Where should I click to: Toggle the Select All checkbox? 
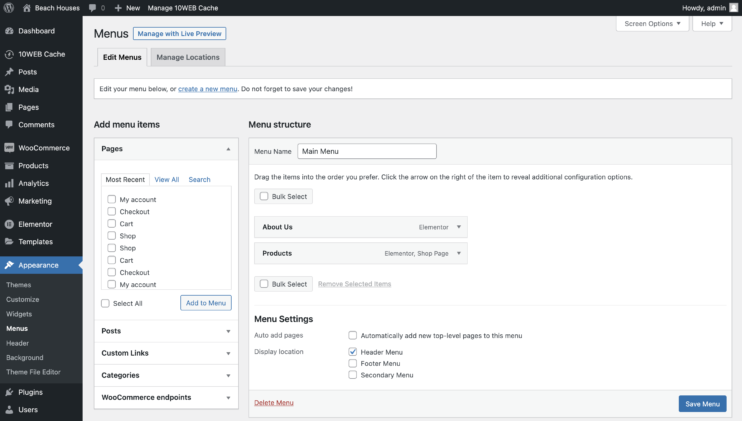[105, 303]
